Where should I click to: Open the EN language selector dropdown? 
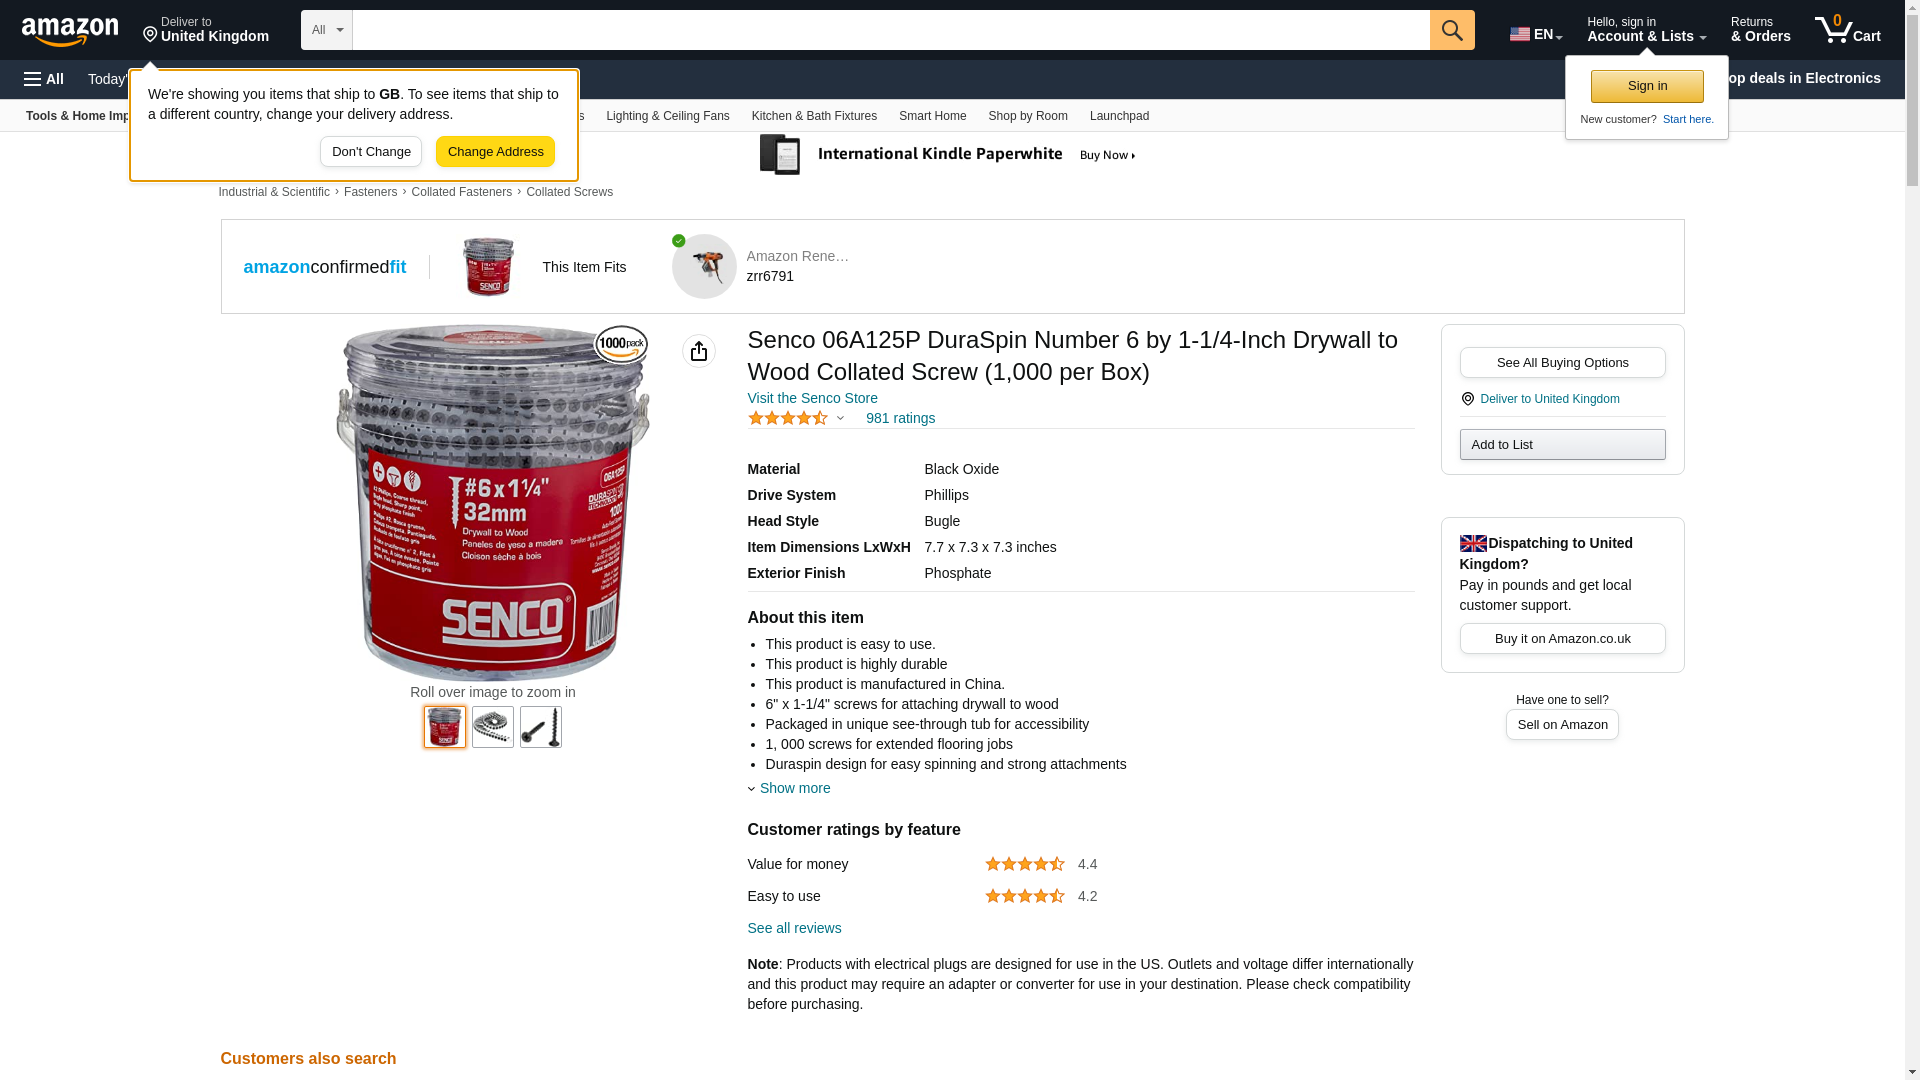pos(1536,34)
